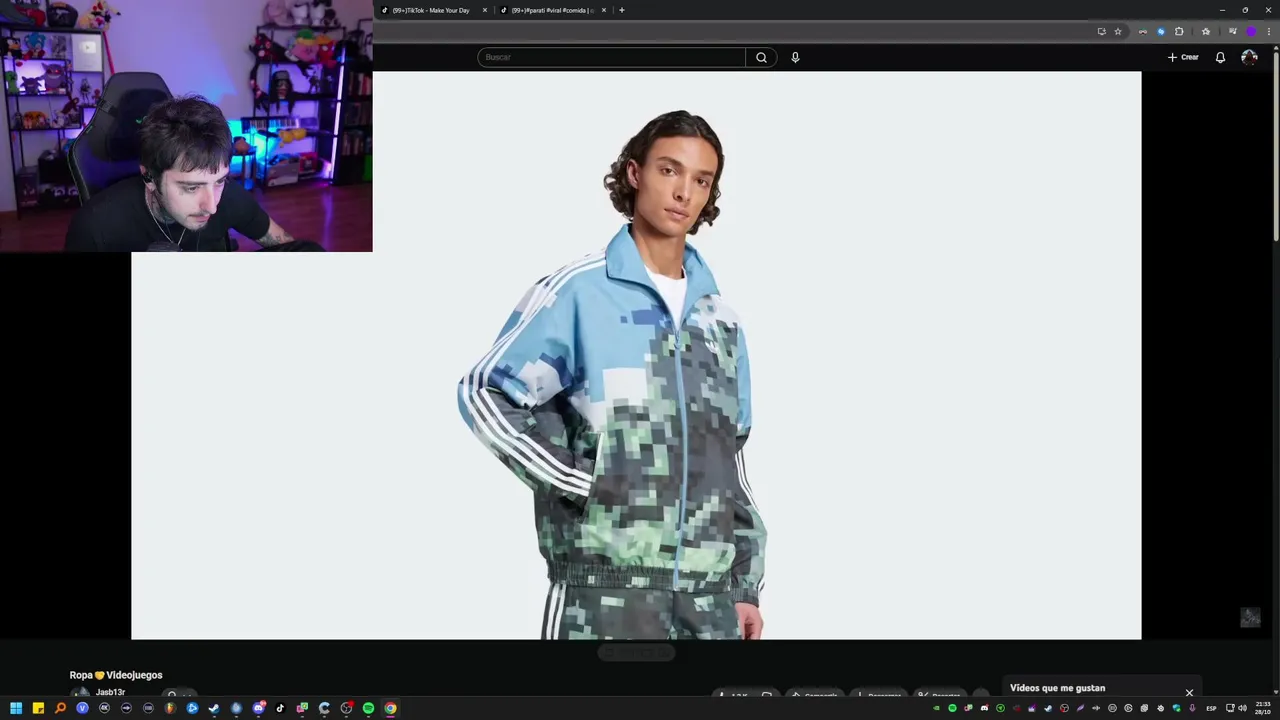1280x720 pixels.
Task: Click the Discord icon in system tray
Action: pyautogui.click(x=984, y=708)
